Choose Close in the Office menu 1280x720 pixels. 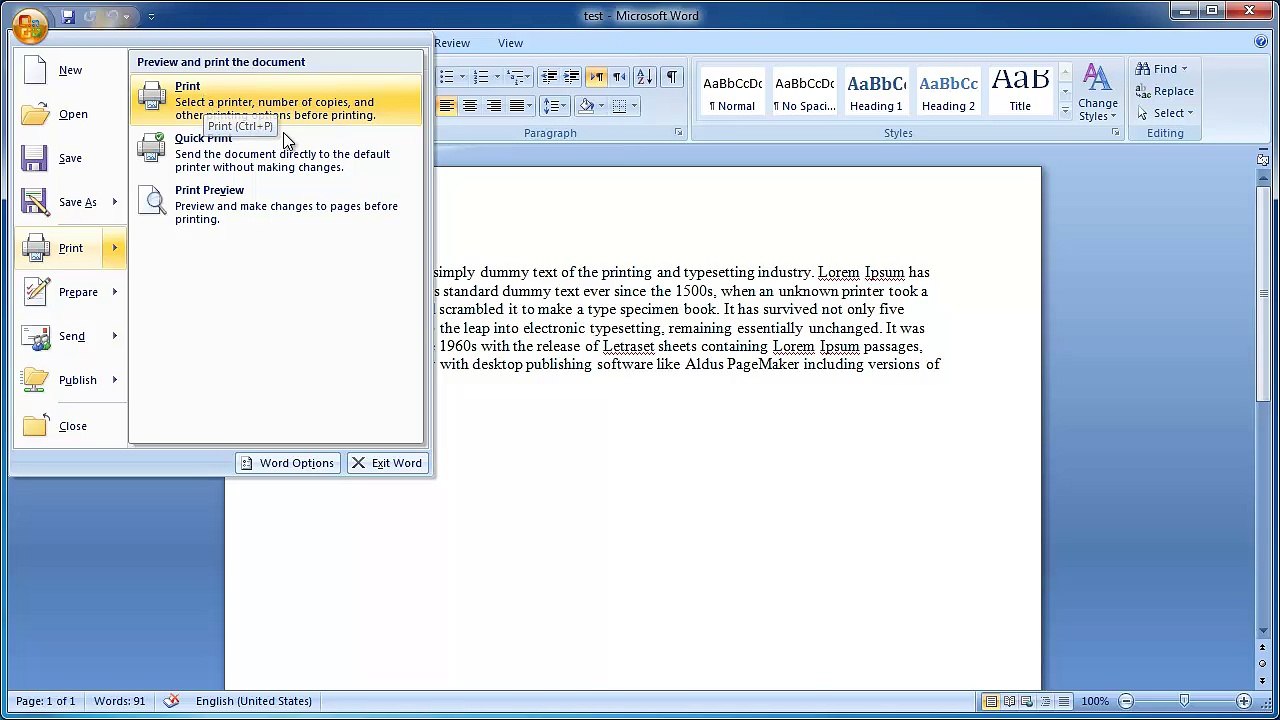[x=70, y=426]
